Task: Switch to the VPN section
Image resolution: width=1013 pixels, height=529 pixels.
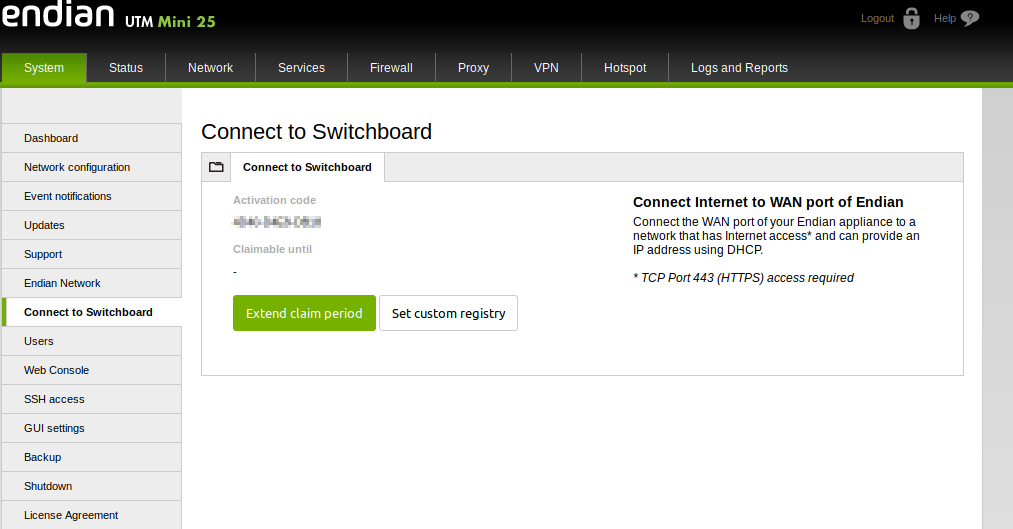Action: coord(546,68)
